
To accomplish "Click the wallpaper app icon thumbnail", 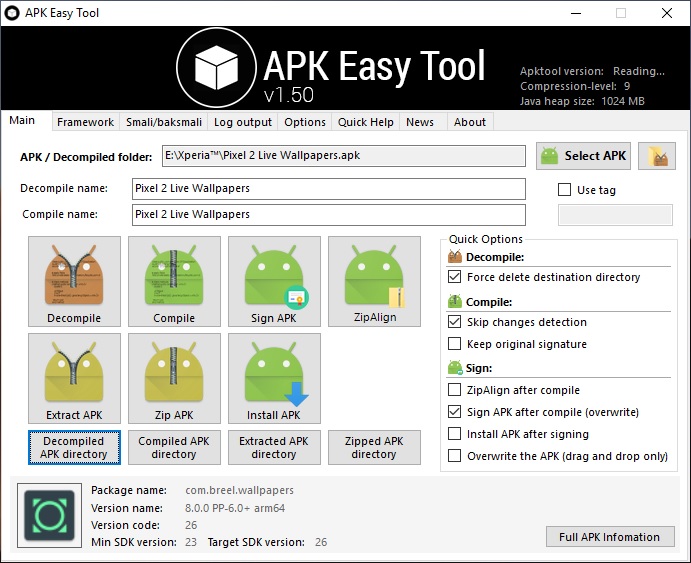I will point(49,515).
